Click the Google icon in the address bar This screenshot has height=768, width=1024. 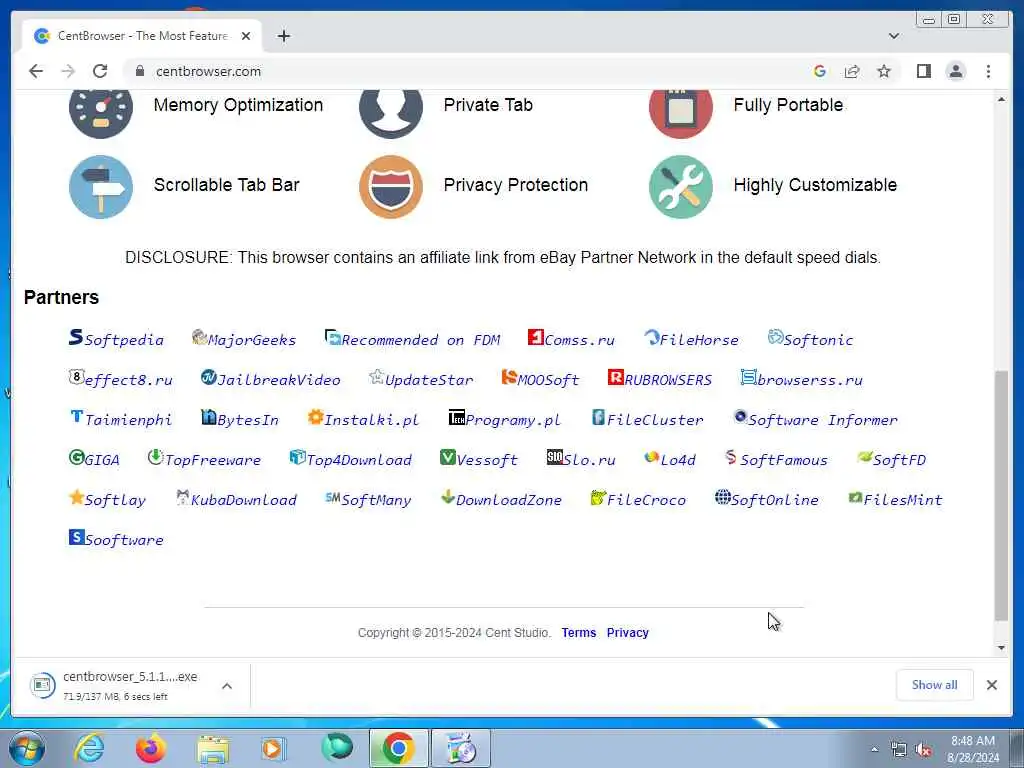tap(820, 71)
